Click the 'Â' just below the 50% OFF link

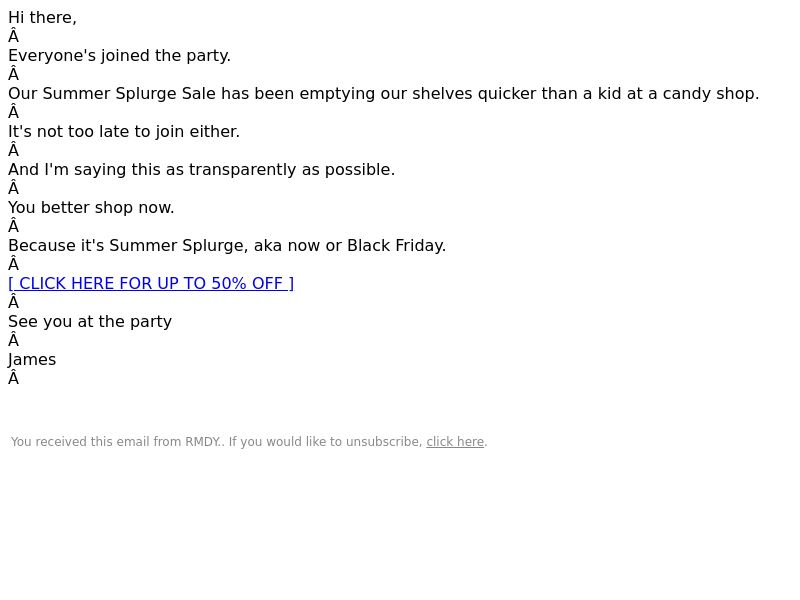pyautogui.click(x=14, y=302)
